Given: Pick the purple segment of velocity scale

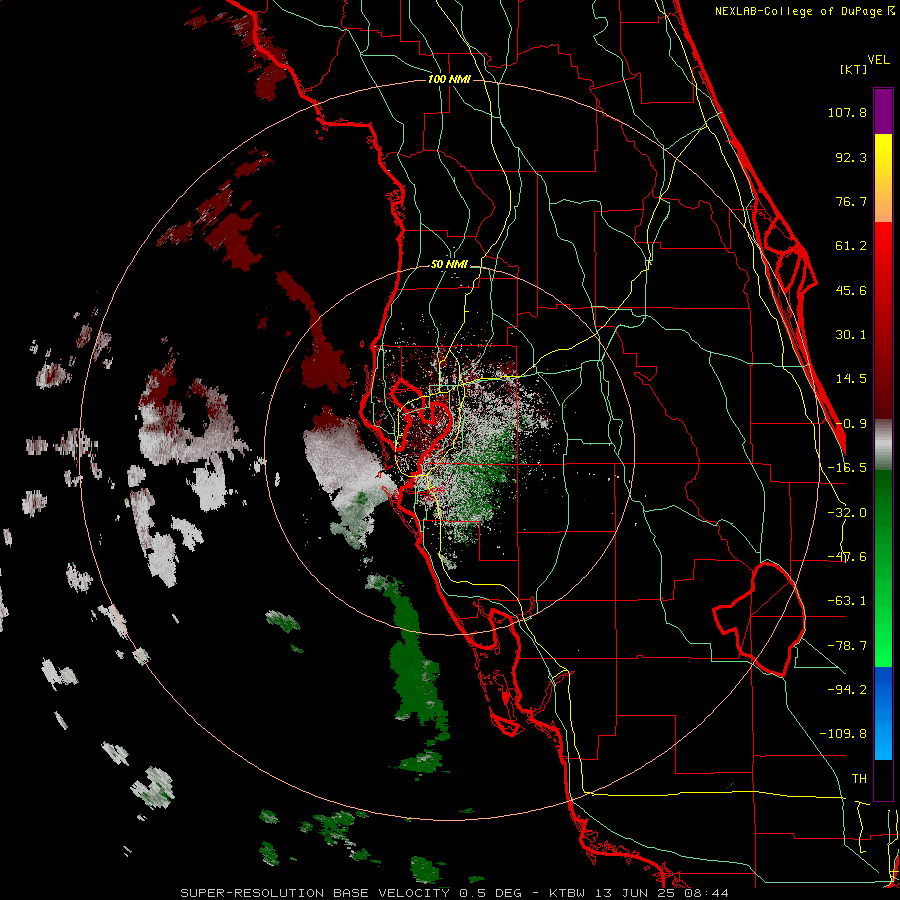Looking at the screenshot, I should tap(883, 112).
